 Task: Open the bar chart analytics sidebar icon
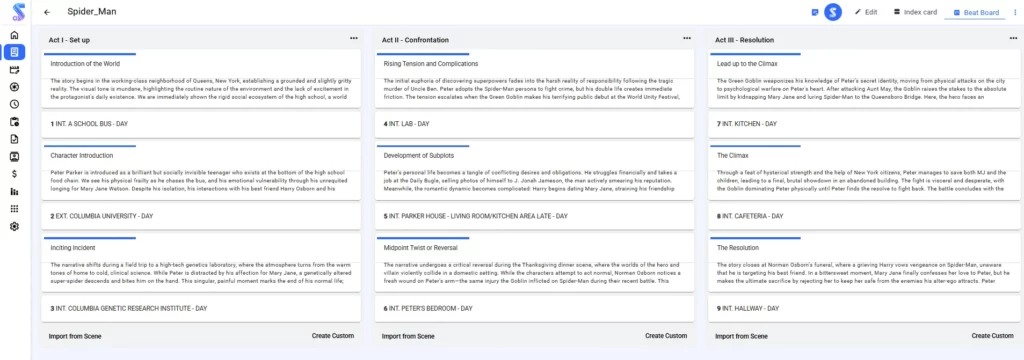point(14,191)
